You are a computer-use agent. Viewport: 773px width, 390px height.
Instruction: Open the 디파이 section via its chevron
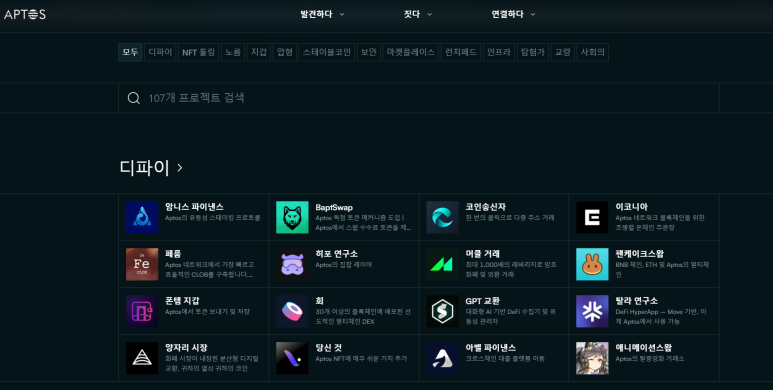pyautogui.click(x=180, y=168)
